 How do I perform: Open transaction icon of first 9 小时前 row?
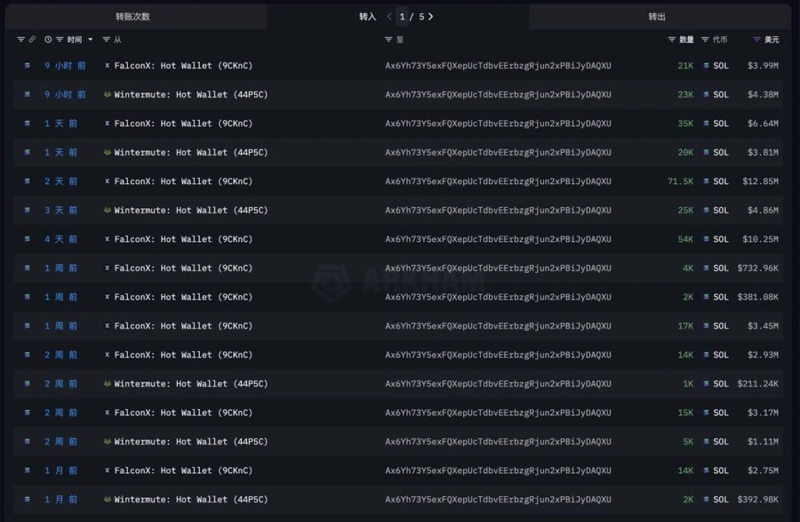[x=27, y=66]
